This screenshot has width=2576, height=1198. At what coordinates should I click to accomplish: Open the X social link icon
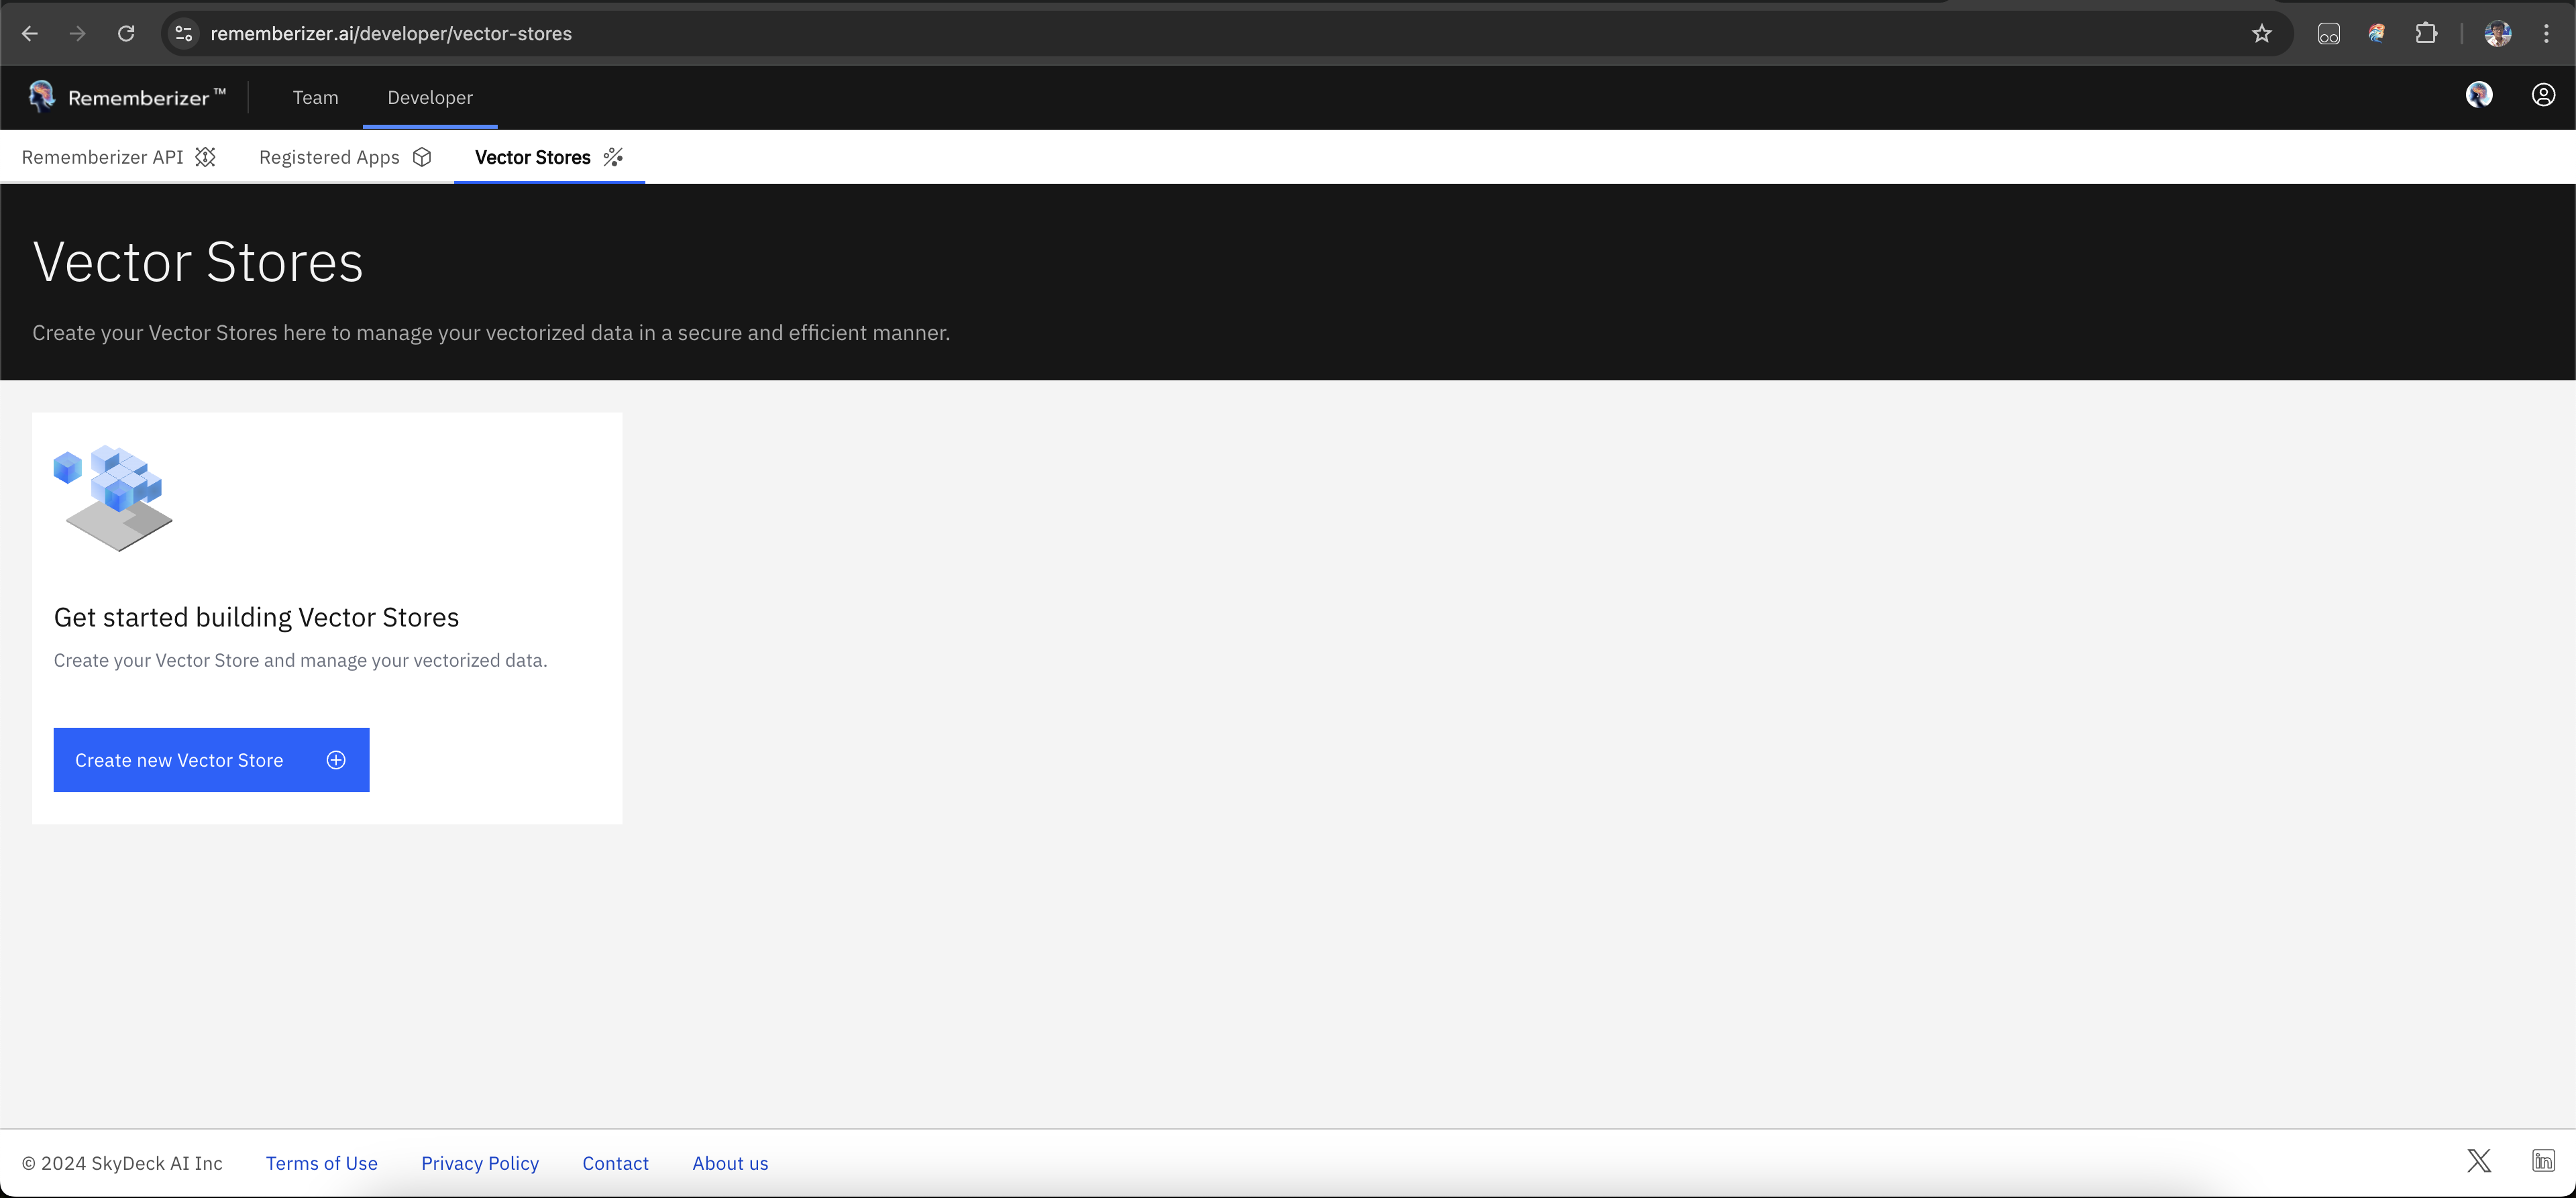pyautogui.click(x=2478, y=1161)
